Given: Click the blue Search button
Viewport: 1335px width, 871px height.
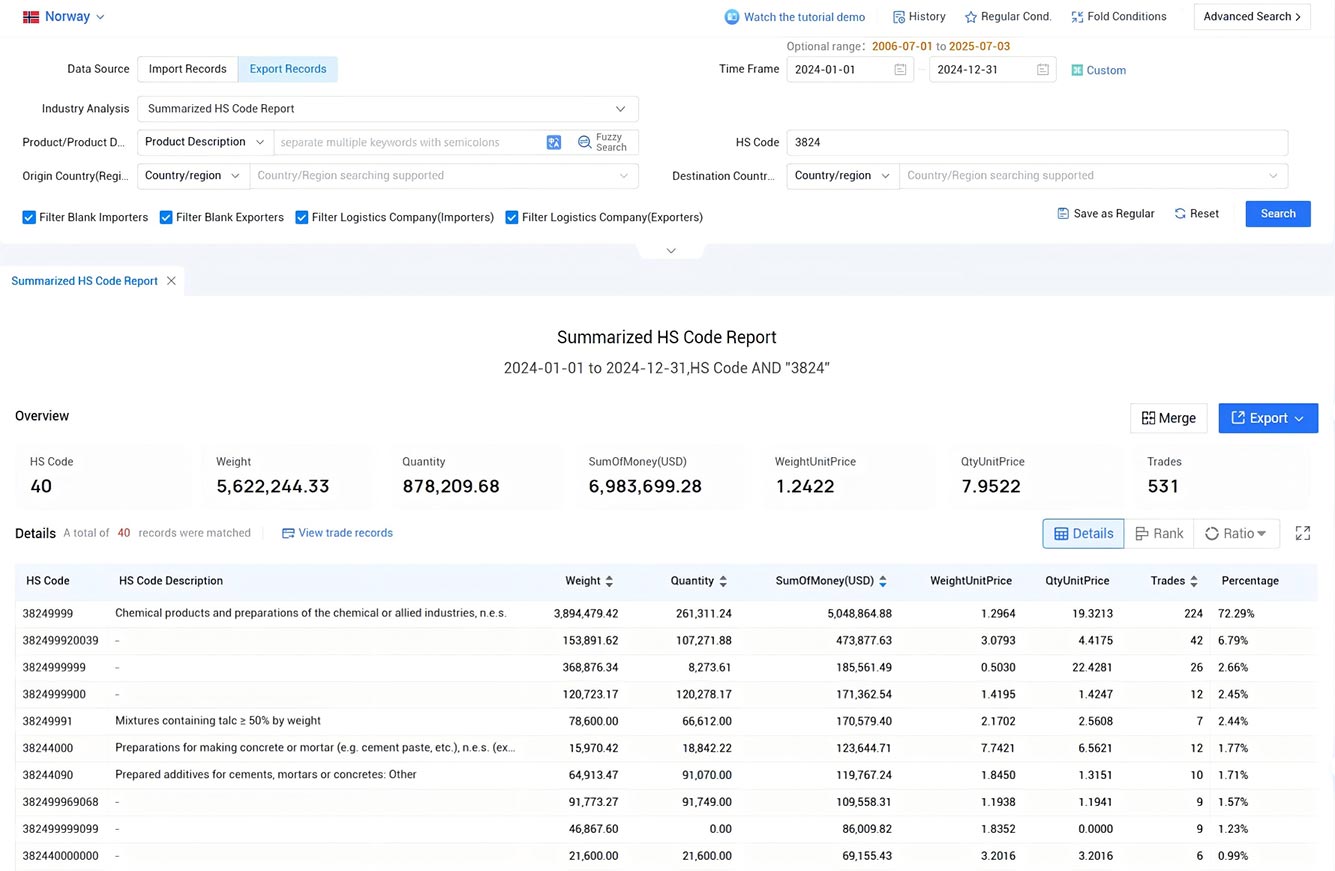Looking at the screenshot, I should [x=1278, y=214].
